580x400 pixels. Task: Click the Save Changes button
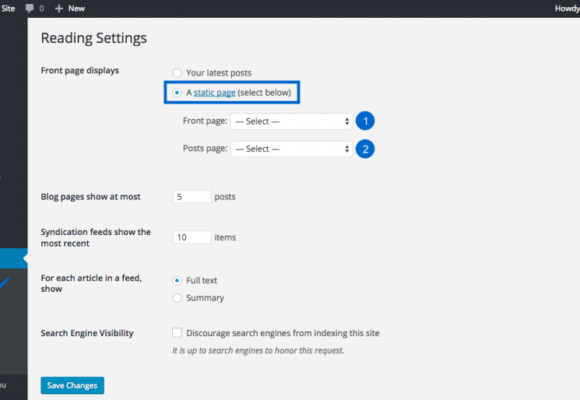pyautogui.click(x=72, y=386)
